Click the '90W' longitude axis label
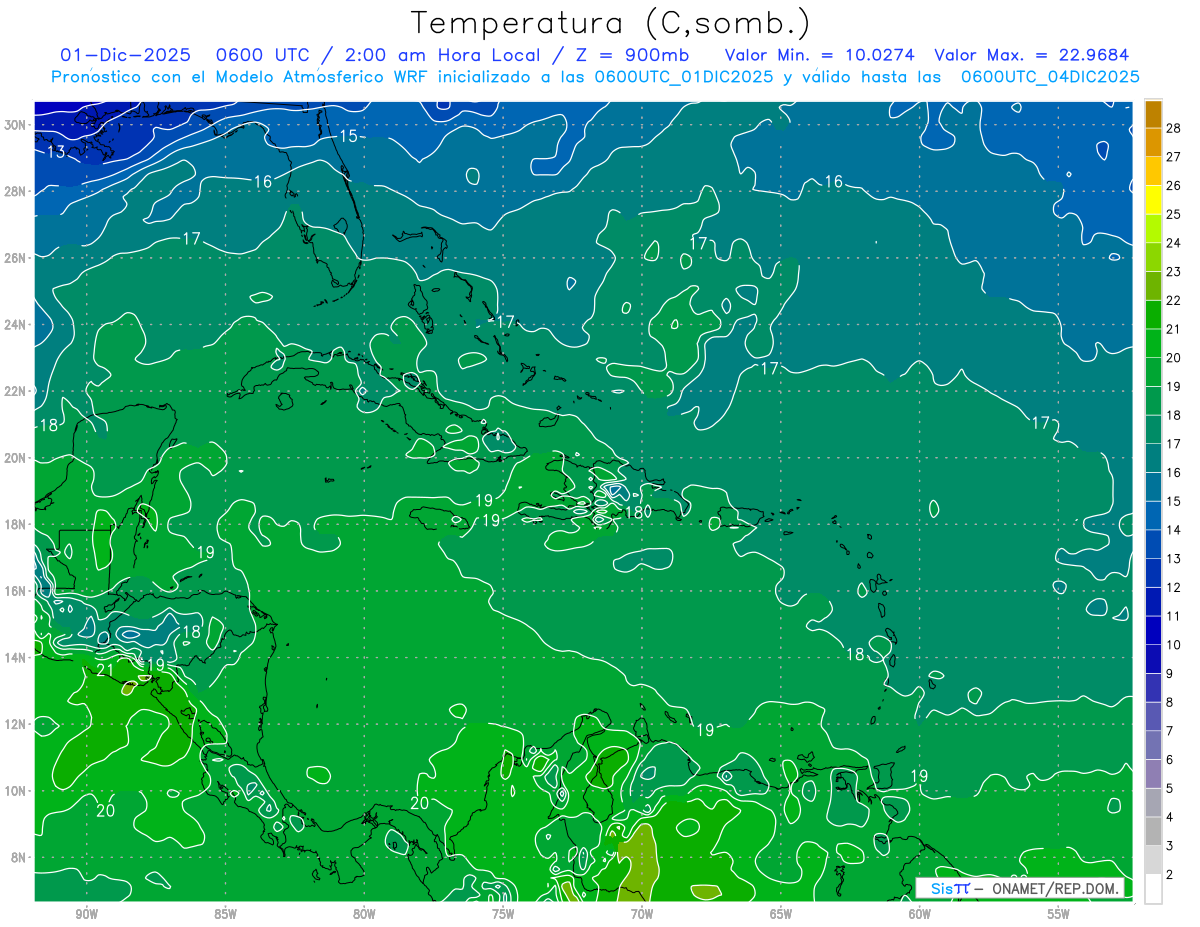Viewport: 1200px width, 927px height. click(86, 914)
